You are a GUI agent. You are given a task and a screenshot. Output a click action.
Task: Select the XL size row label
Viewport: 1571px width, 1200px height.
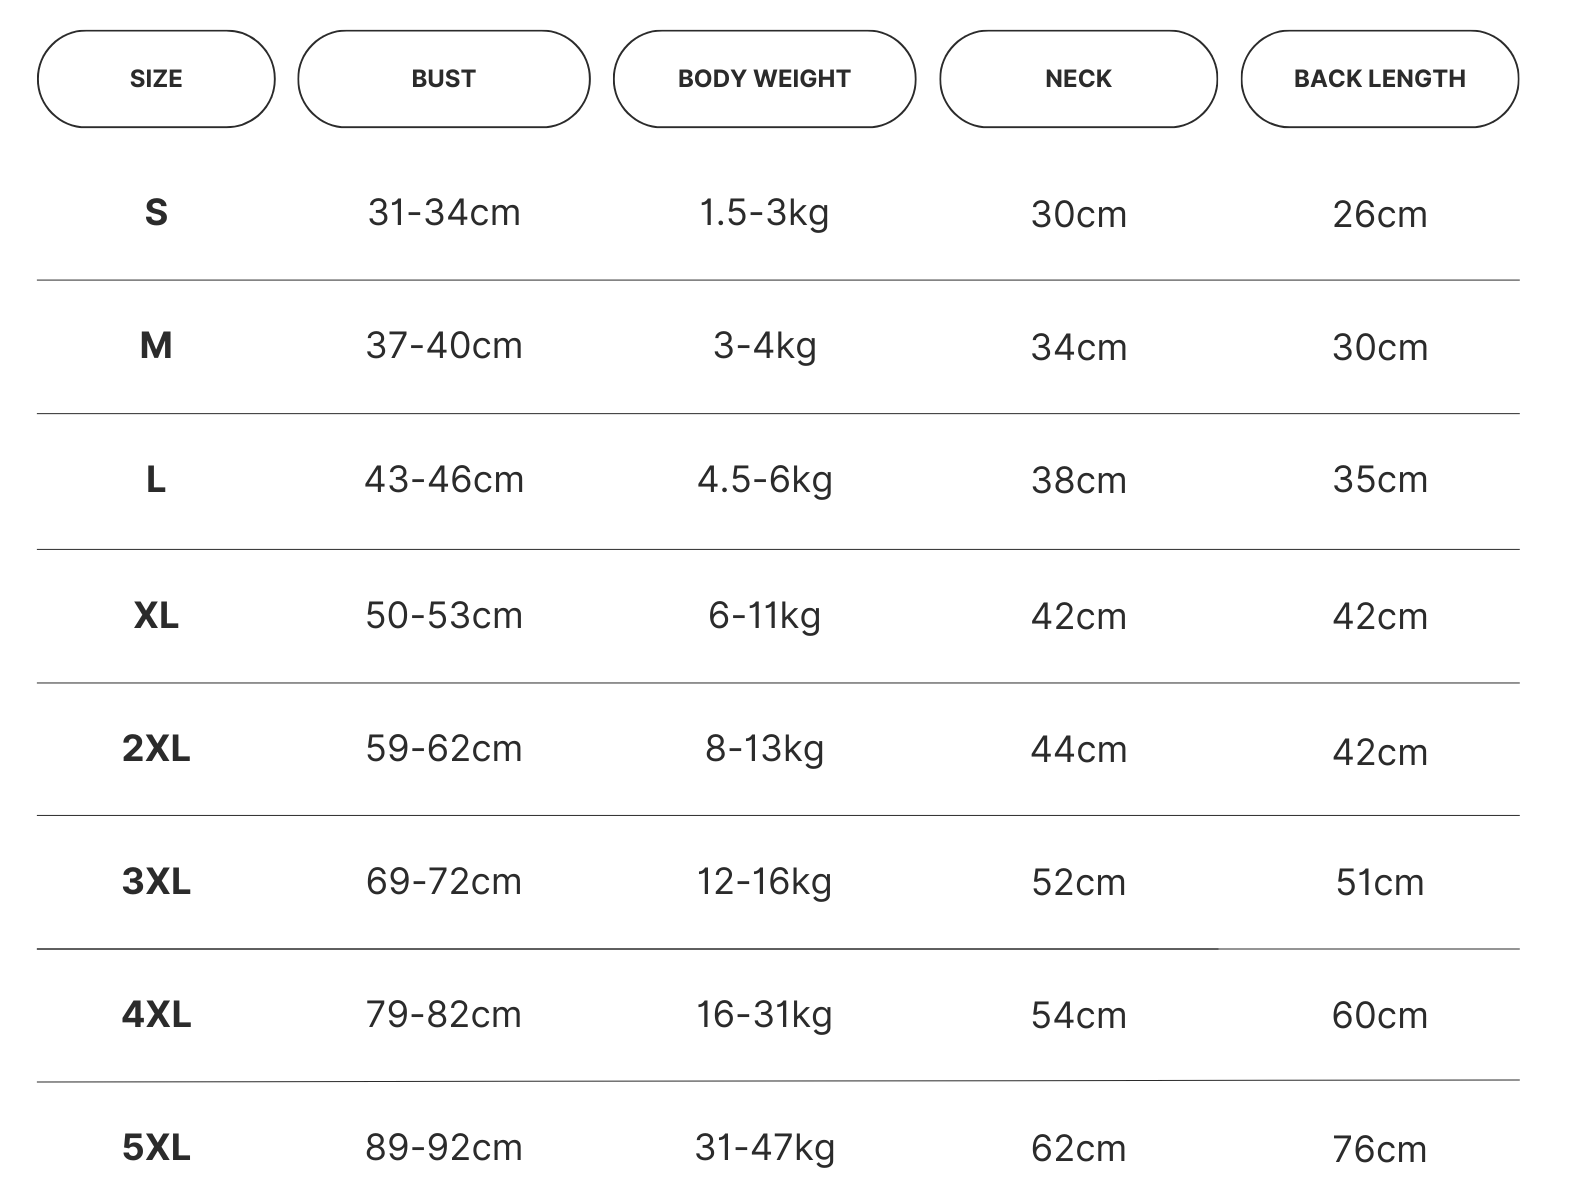click(156, 615)
